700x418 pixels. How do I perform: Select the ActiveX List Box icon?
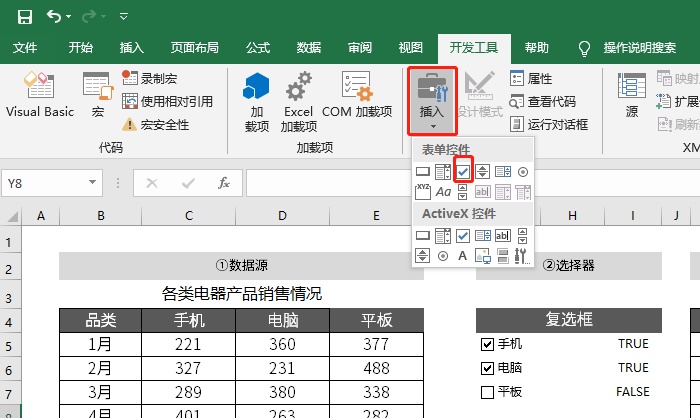click(x=483, y=235)
